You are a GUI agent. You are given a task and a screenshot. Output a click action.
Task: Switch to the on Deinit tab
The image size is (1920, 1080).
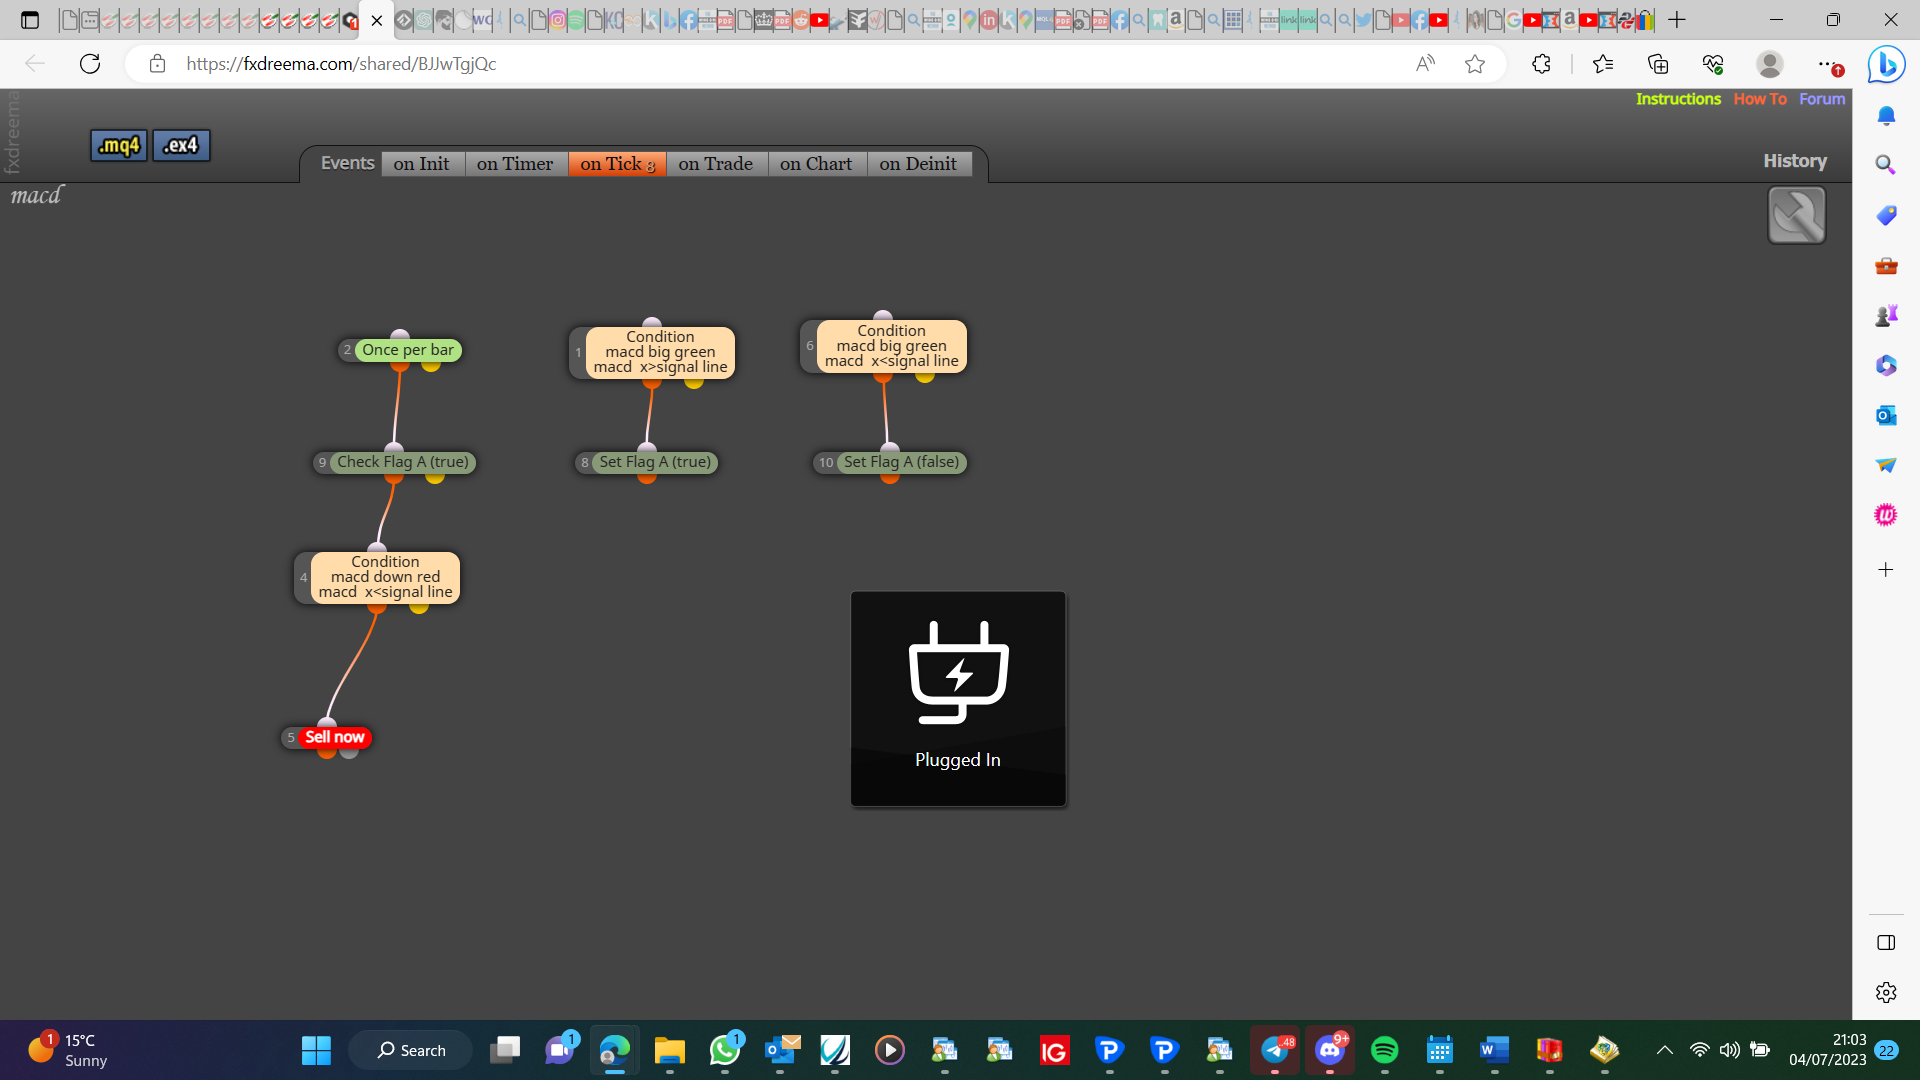coord(918,164)
